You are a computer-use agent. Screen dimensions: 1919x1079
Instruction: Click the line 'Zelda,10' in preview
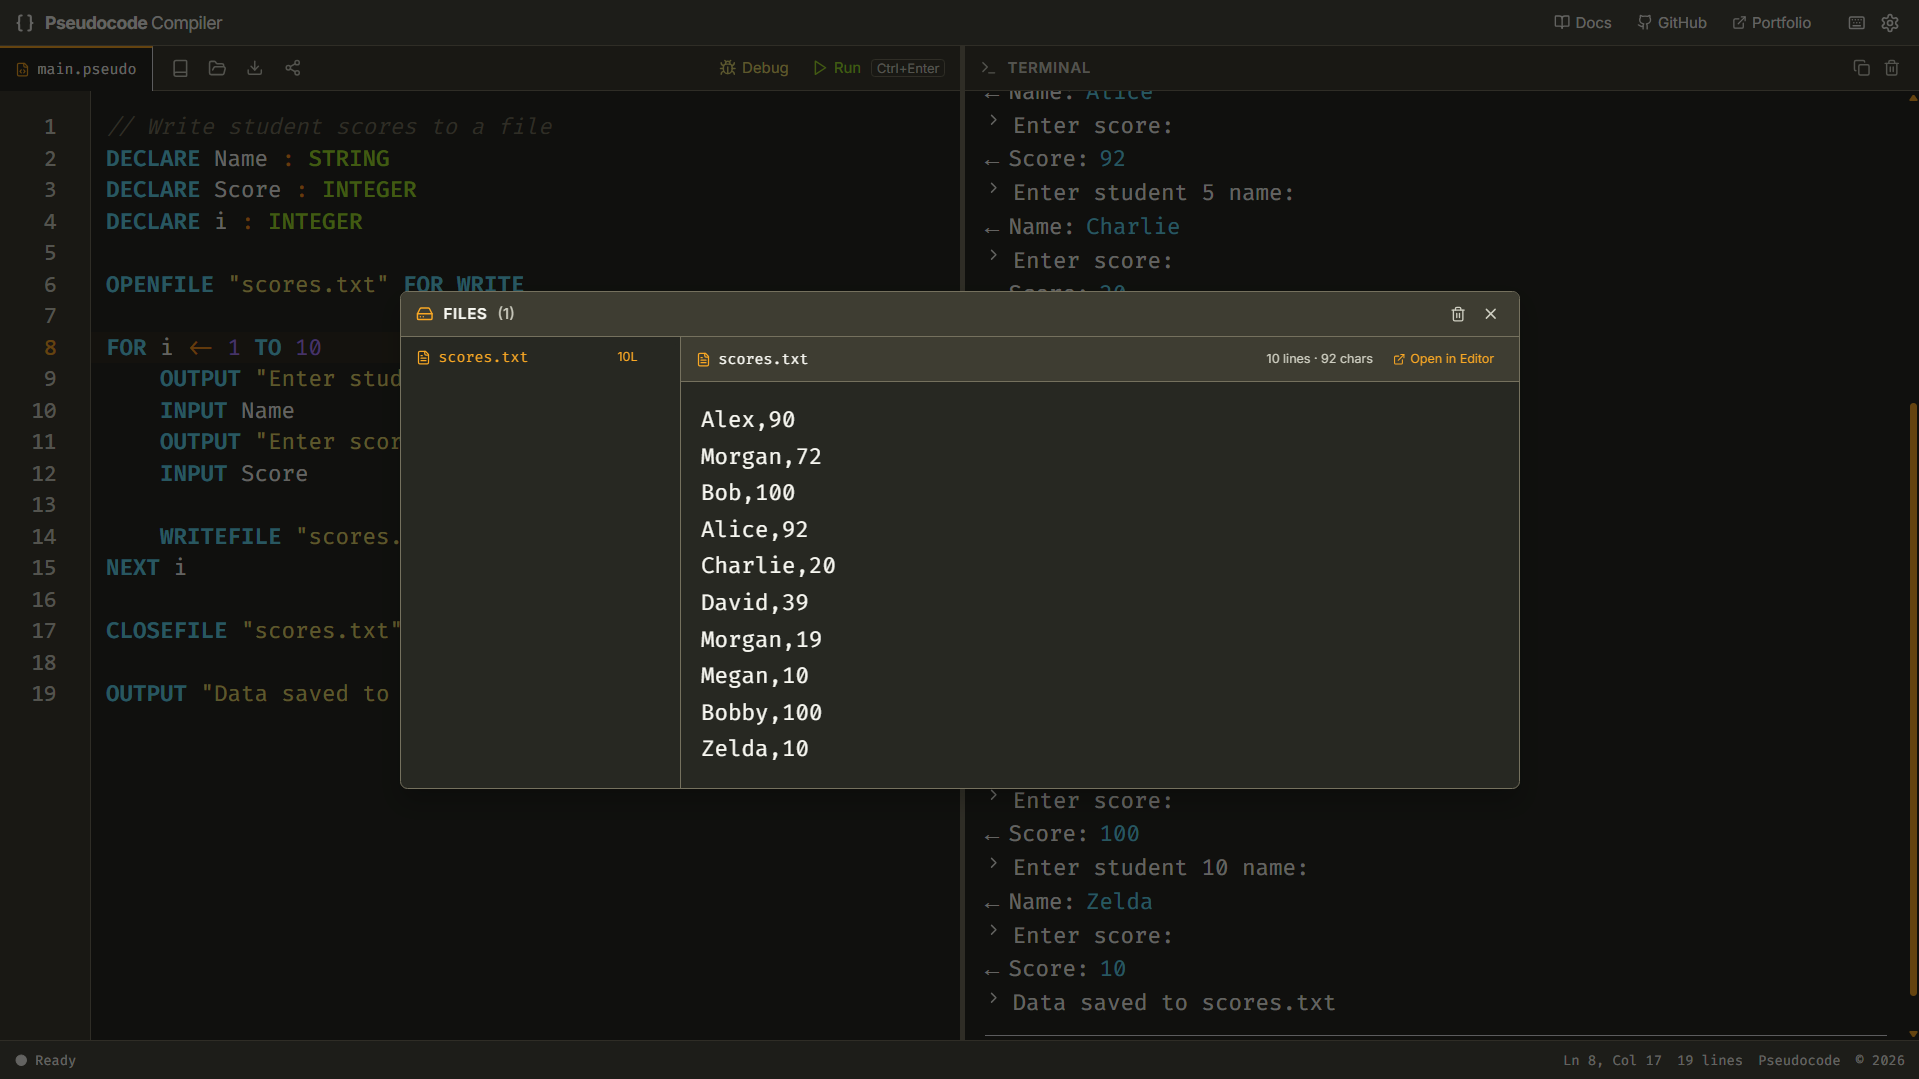pyautogui.click(x=755, y=749)
